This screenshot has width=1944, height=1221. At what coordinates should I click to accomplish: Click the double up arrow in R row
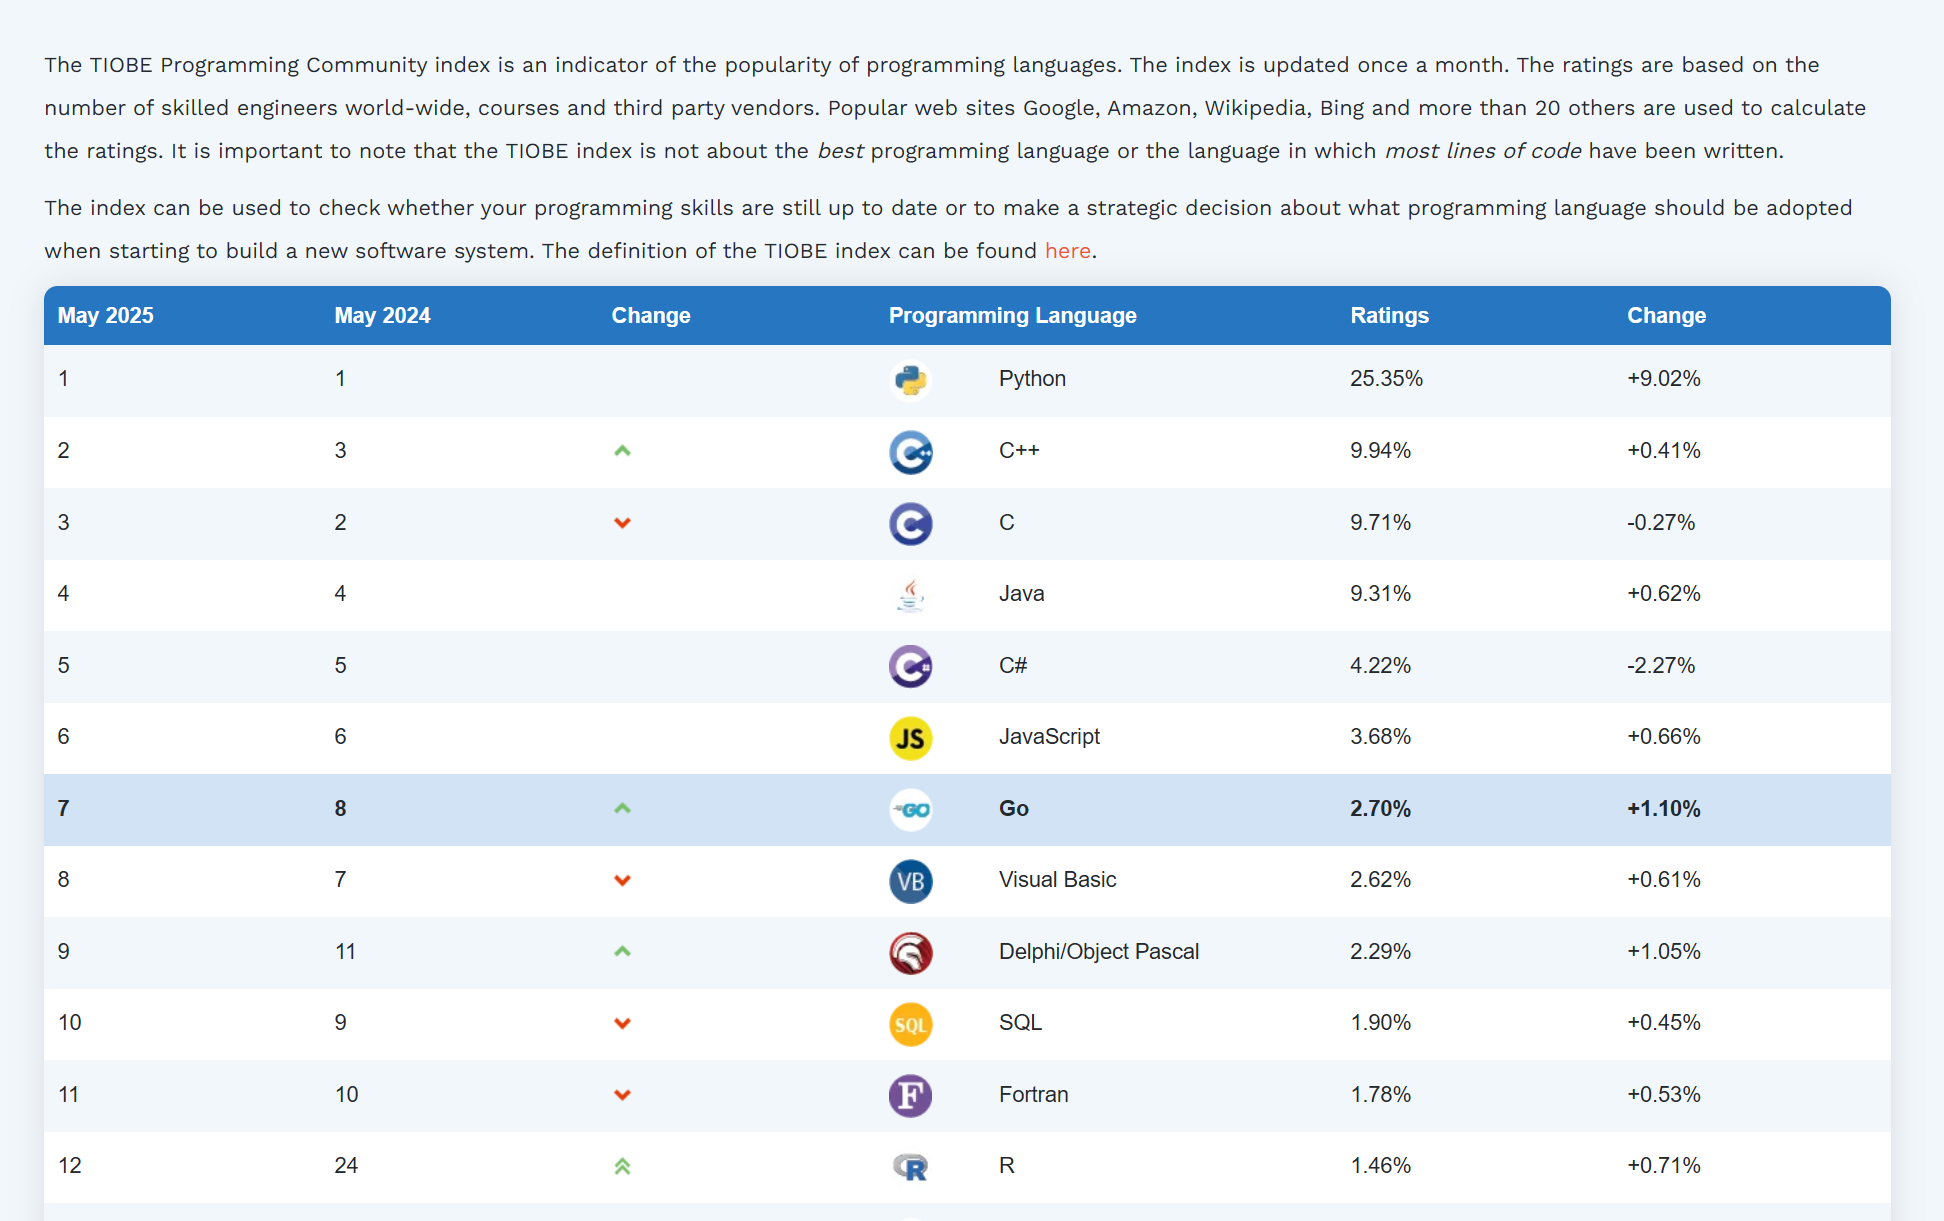pos(622,1166)
